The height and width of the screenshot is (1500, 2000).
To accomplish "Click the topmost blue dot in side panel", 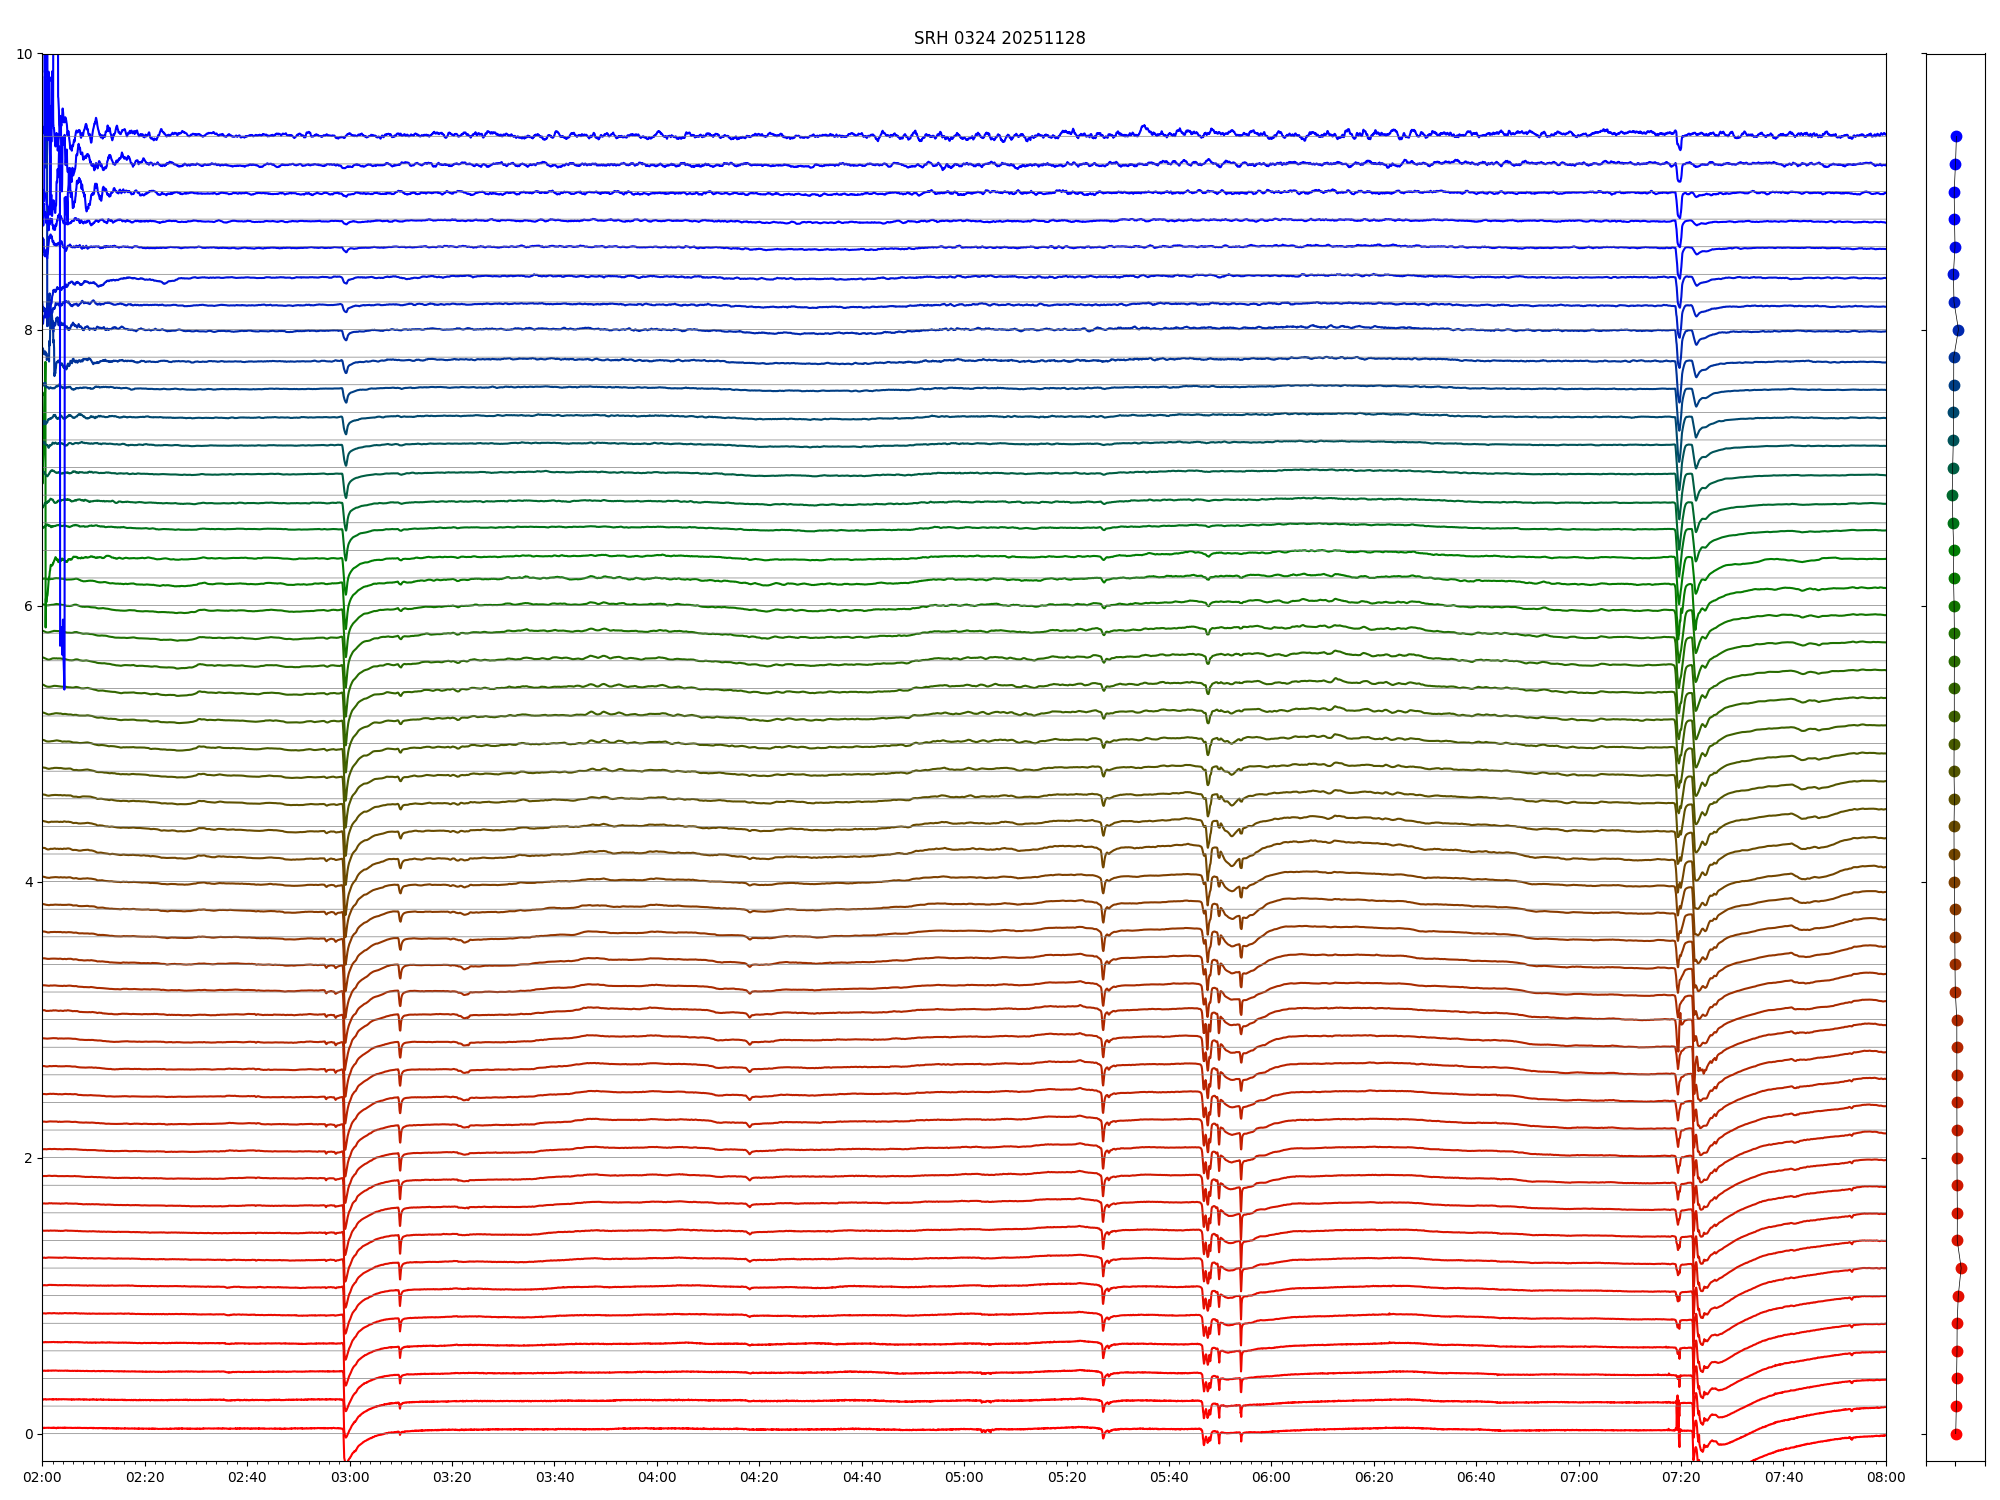I will tap(1956, 137).
